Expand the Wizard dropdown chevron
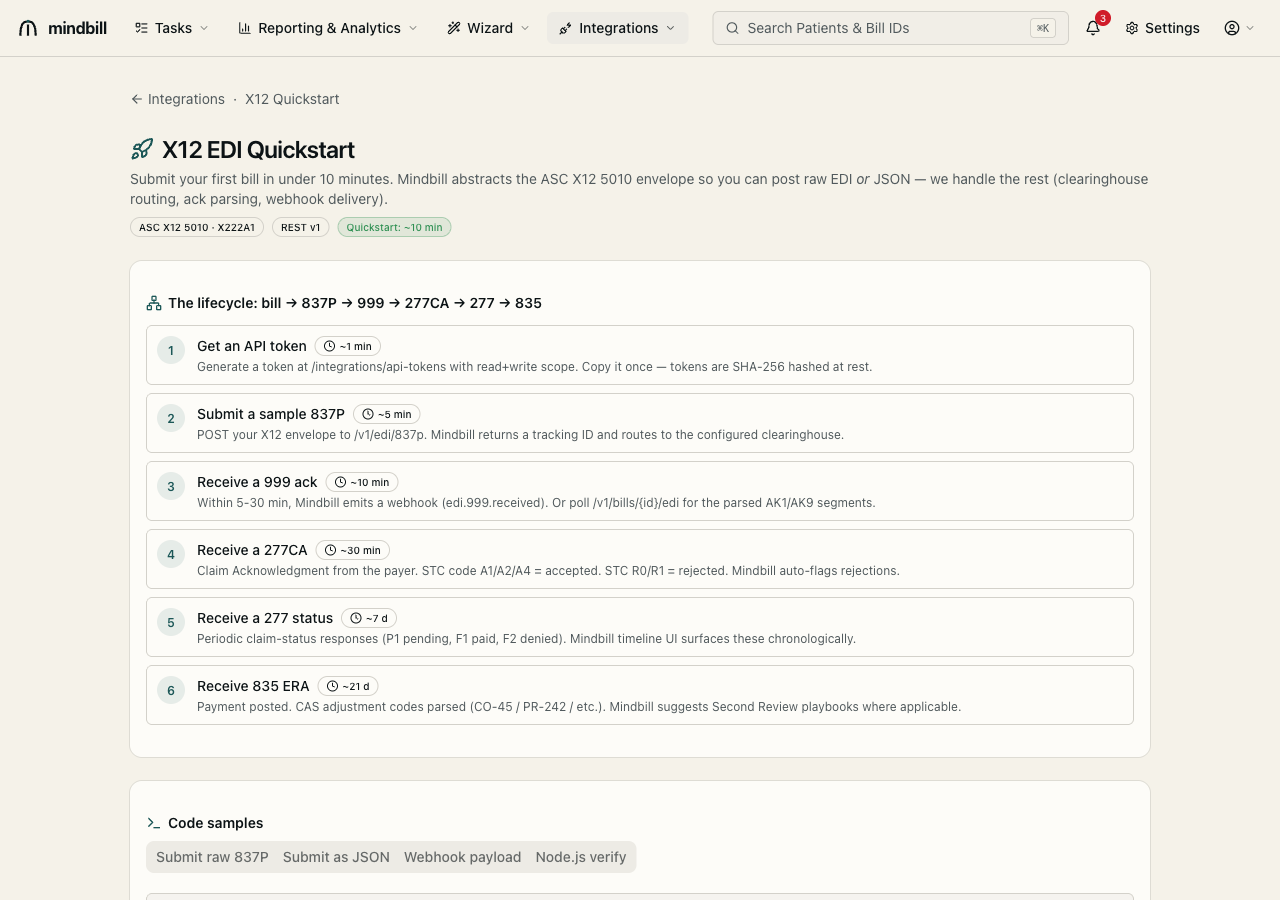The width and height of the screenshot is (1280, 900). [x=525, y=28]
